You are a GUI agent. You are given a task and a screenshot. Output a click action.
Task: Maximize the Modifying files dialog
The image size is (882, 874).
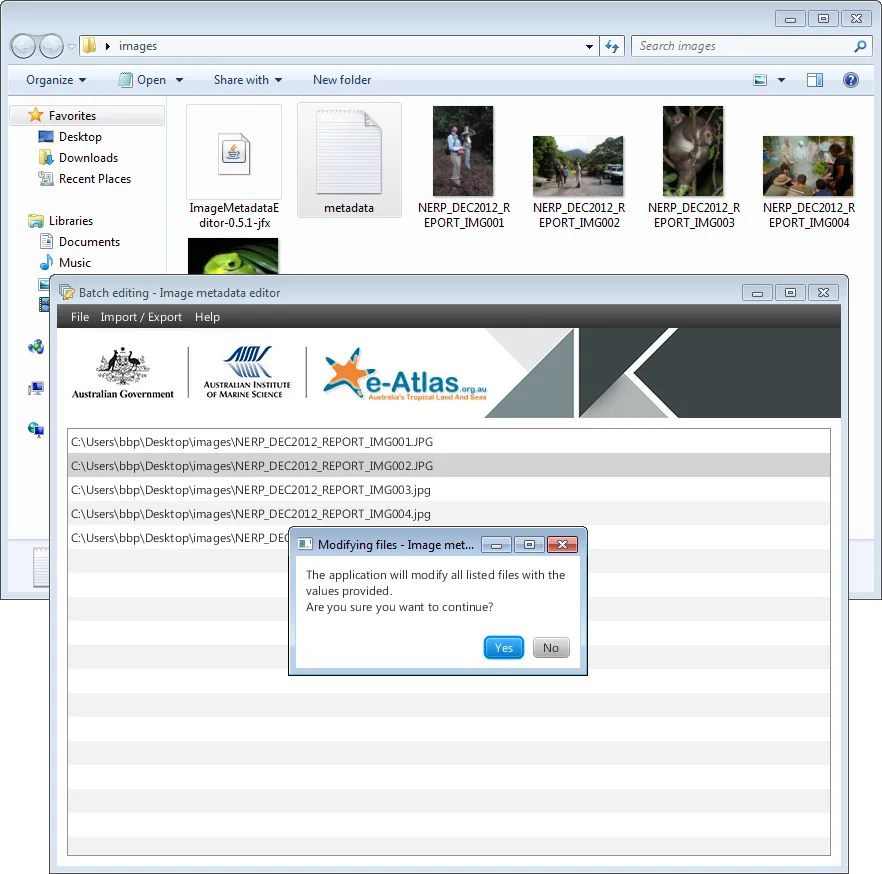[529, 544]
